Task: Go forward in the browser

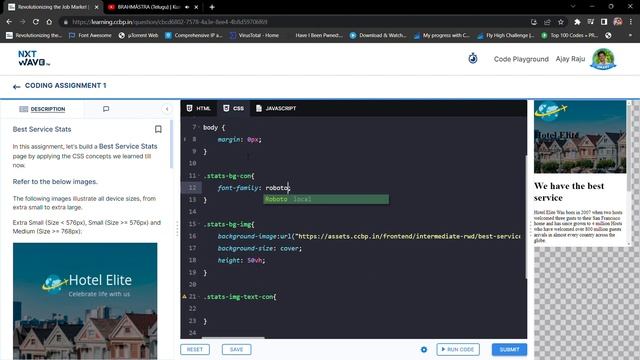Action: pos(22,22)
